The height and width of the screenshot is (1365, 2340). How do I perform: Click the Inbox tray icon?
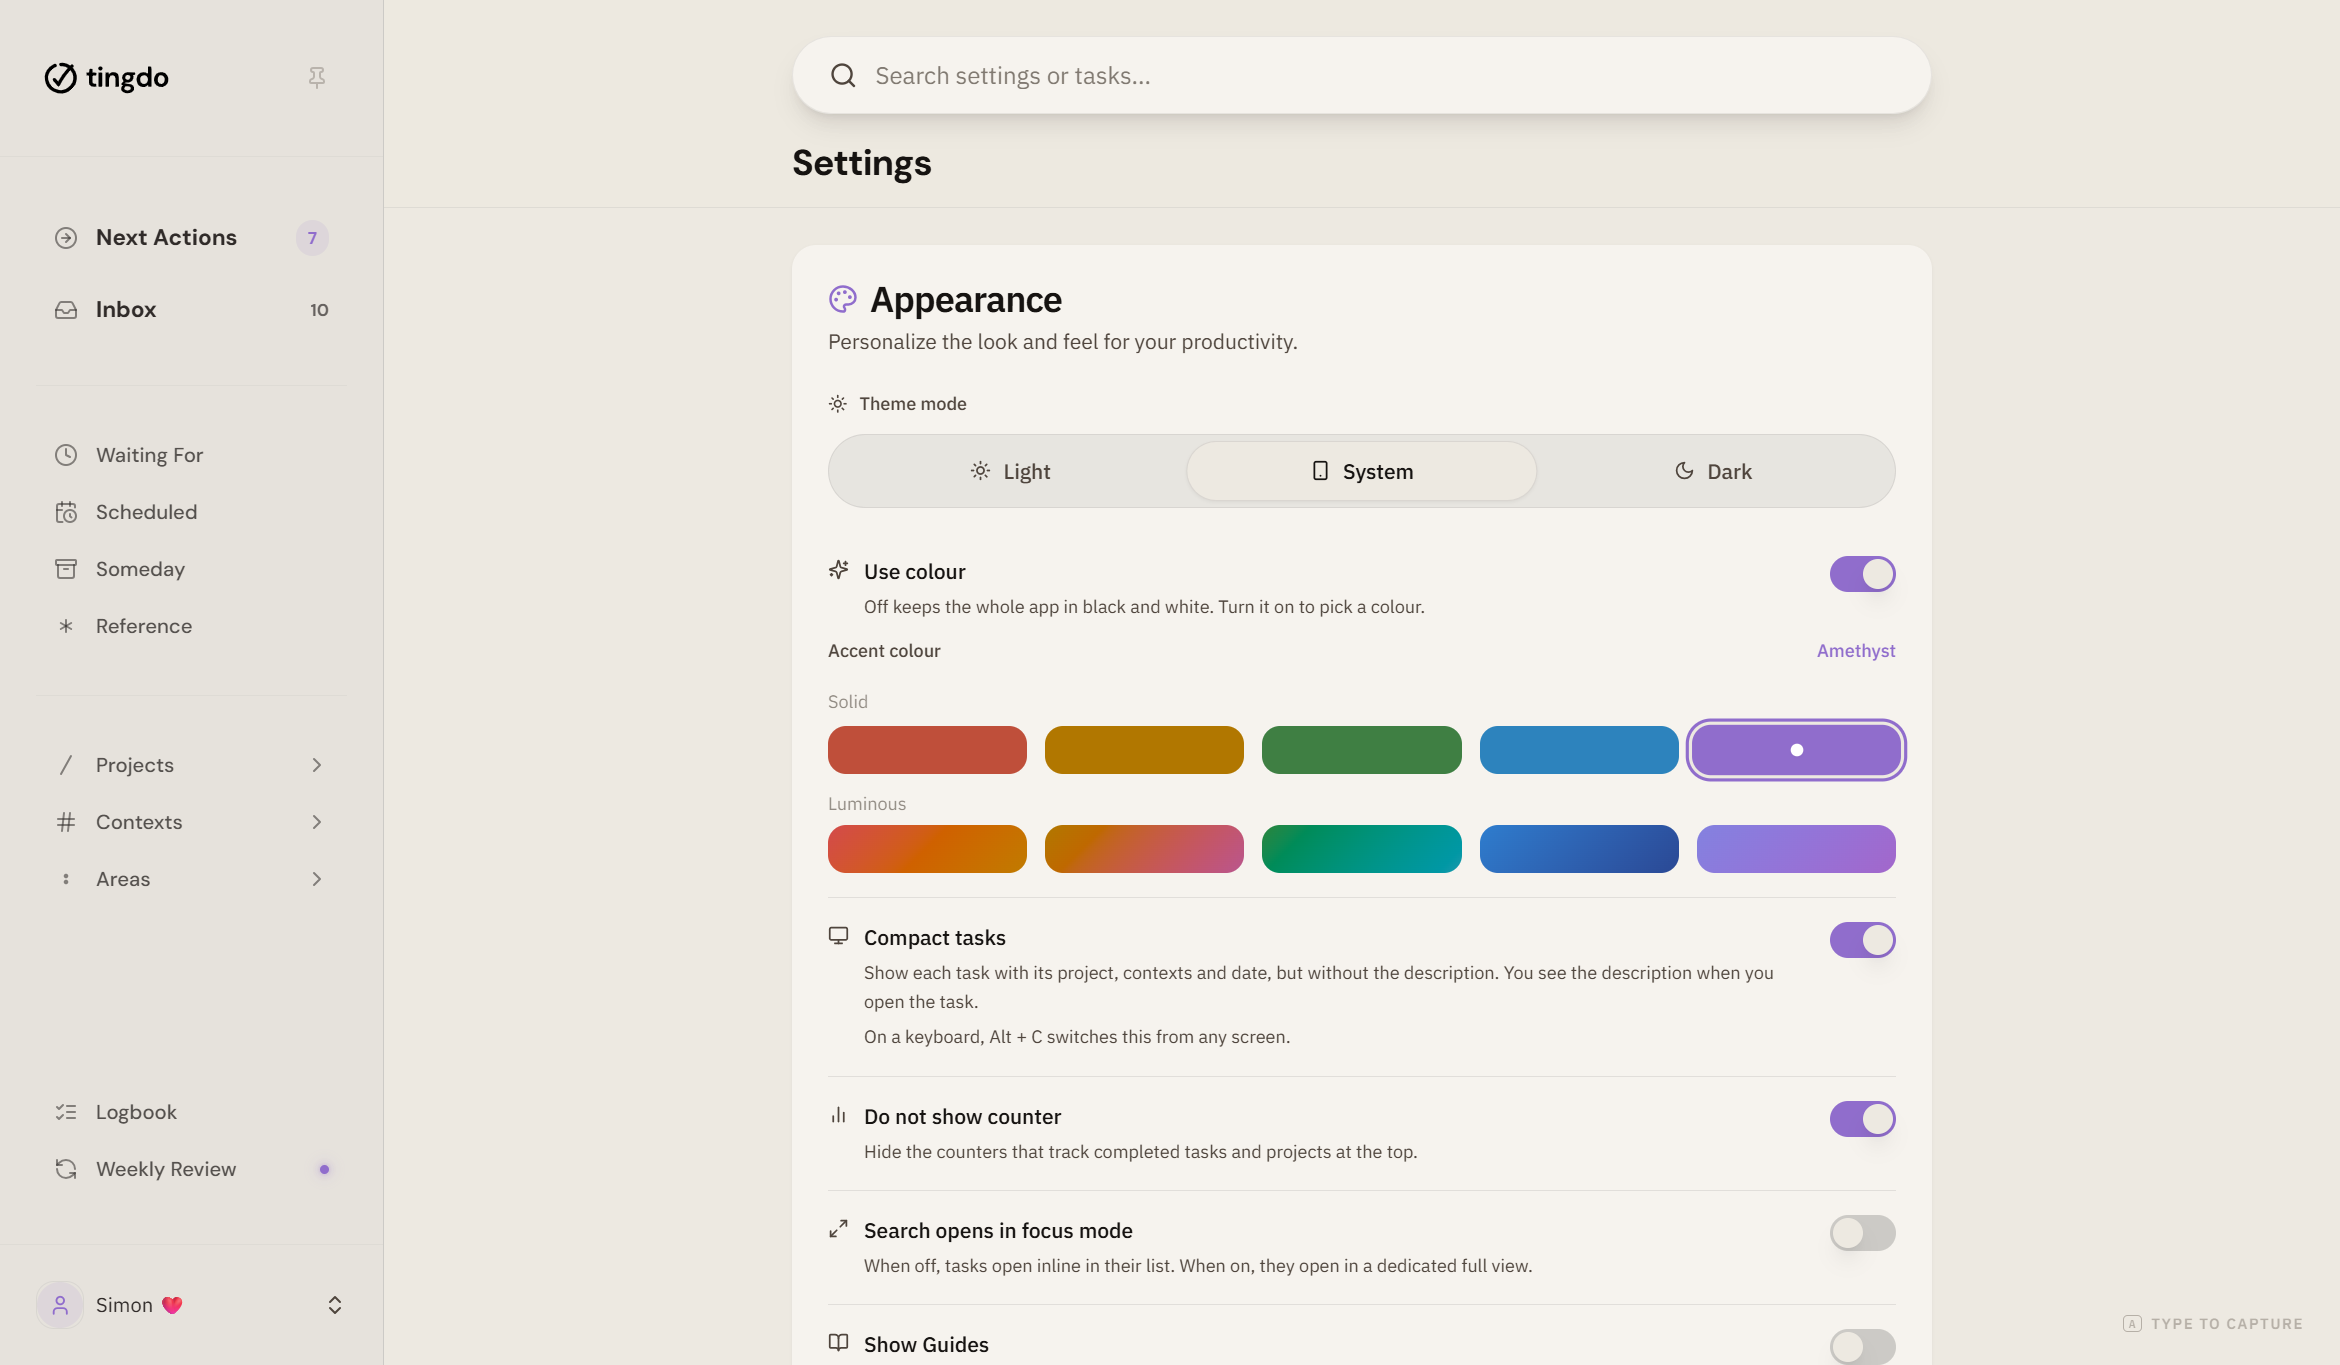[66, 310]
